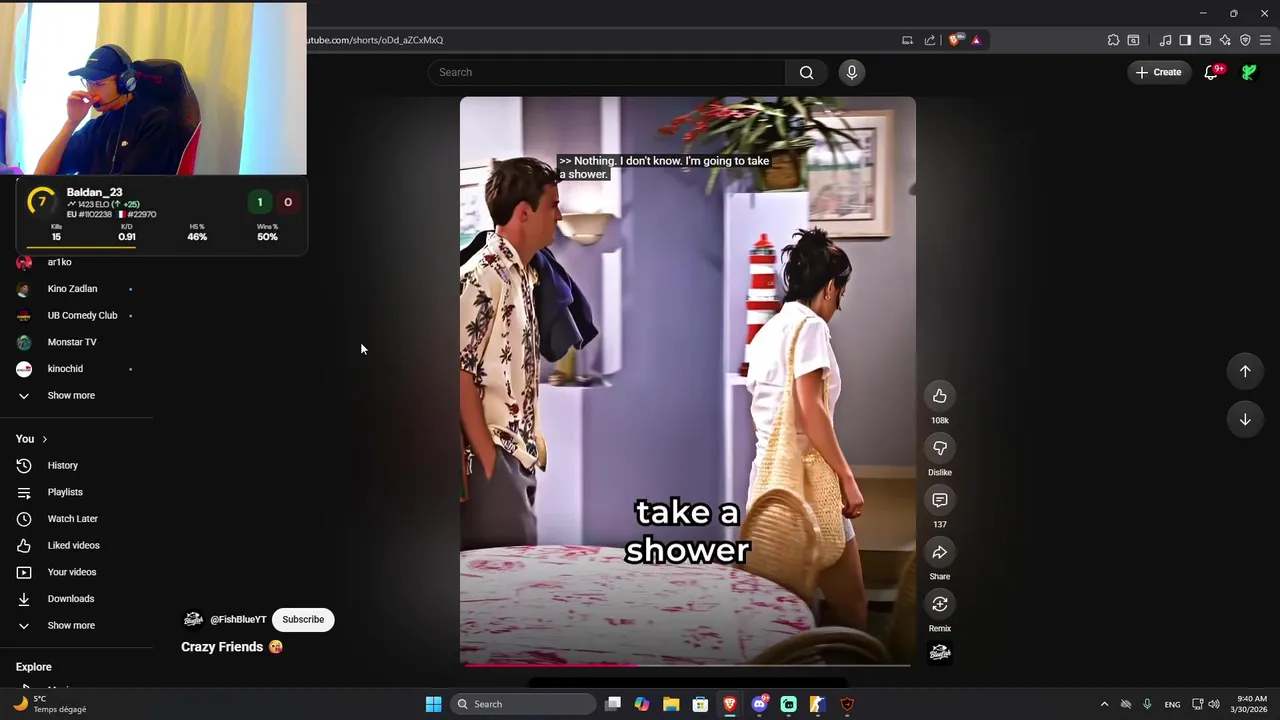Open the browser Extensions puzzle icon
Viewport: 1280px width, 720px height.
(x=1113, y=40)
